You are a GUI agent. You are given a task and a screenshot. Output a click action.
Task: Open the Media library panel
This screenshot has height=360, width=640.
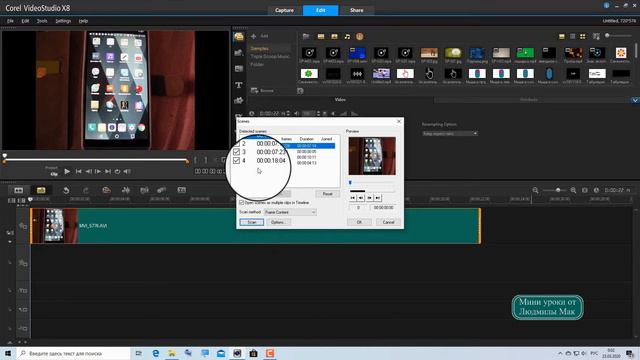click(x=239, y=37)
